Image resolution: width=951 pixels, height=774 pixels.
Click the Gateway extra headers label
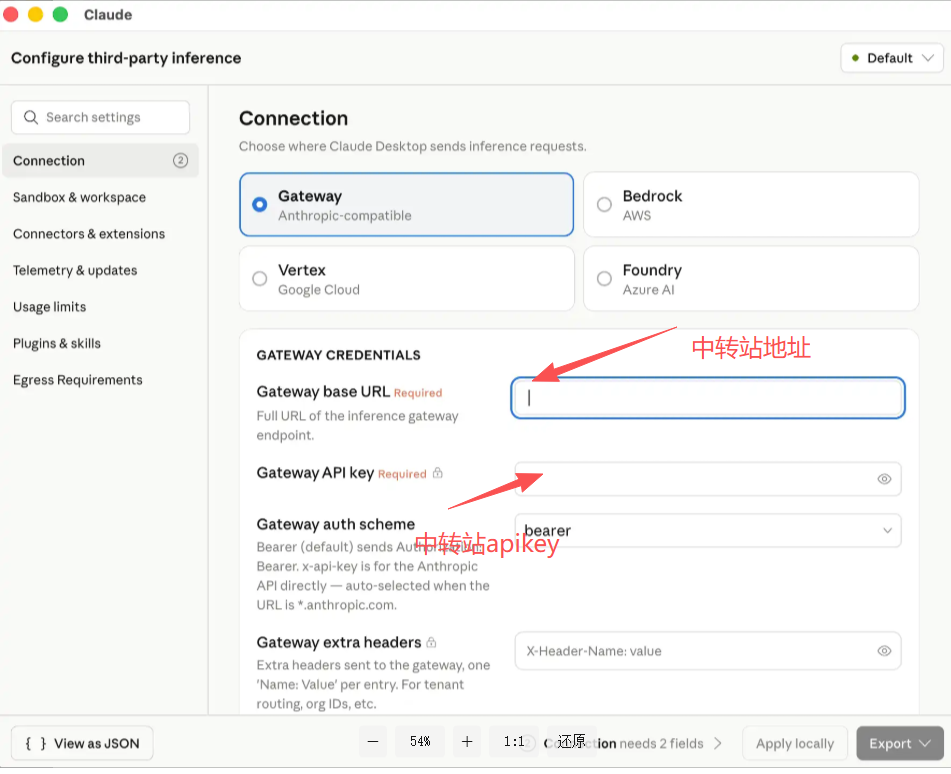(339, 642)
